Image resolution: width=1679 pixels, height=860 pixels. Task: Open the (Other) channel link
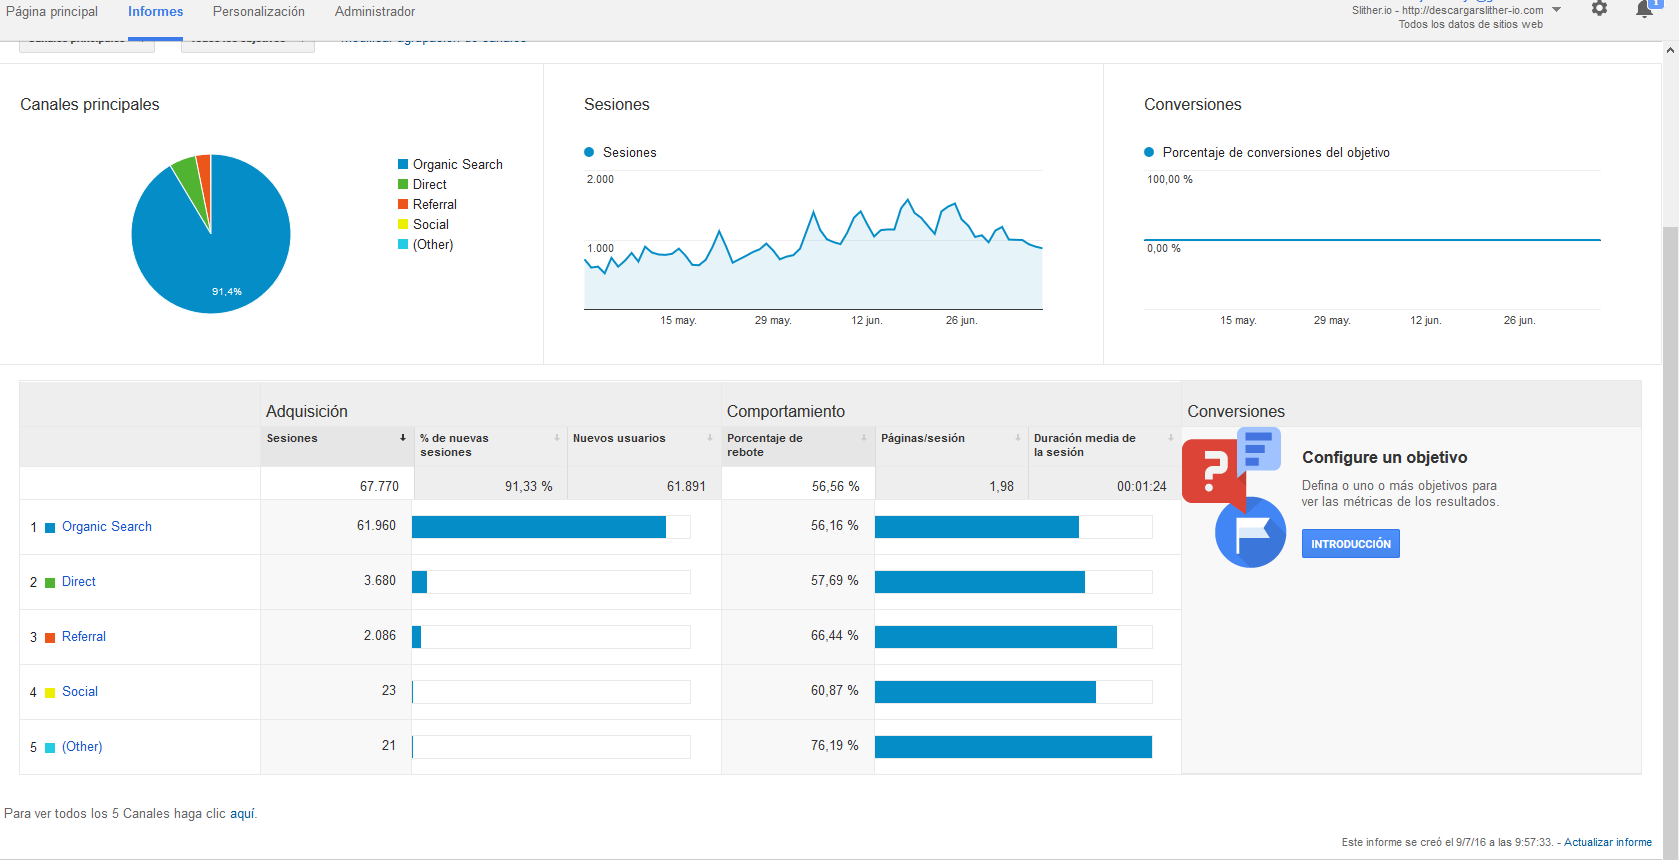pyautogui.click(x=82, y=746)
